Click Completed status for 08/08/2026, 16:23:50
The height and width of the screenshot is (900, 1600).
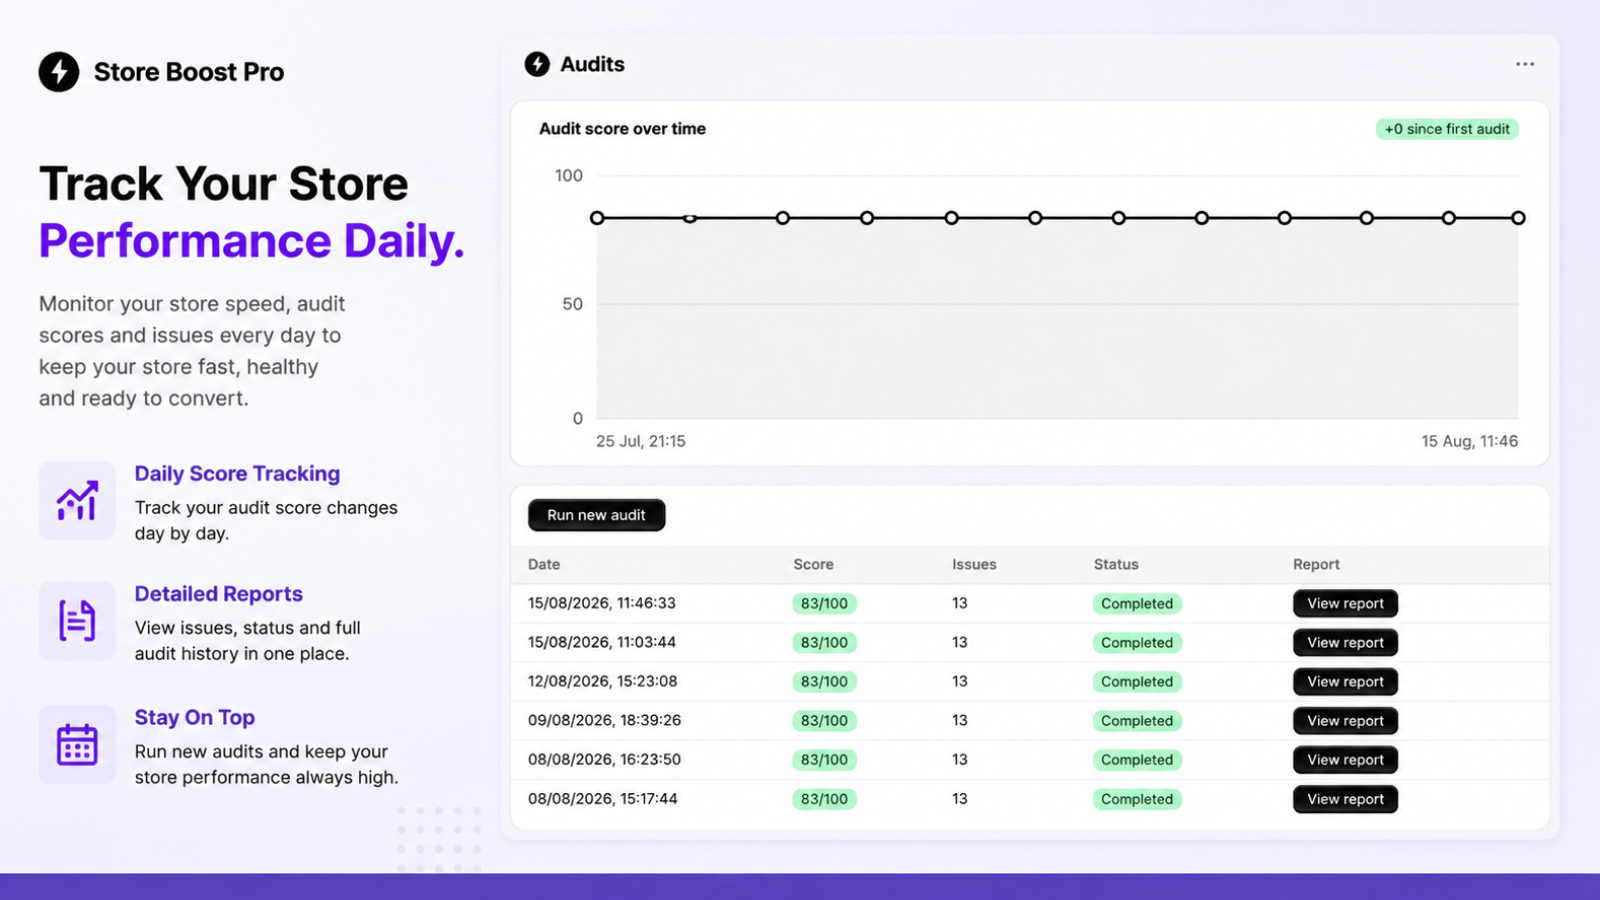1137,760
